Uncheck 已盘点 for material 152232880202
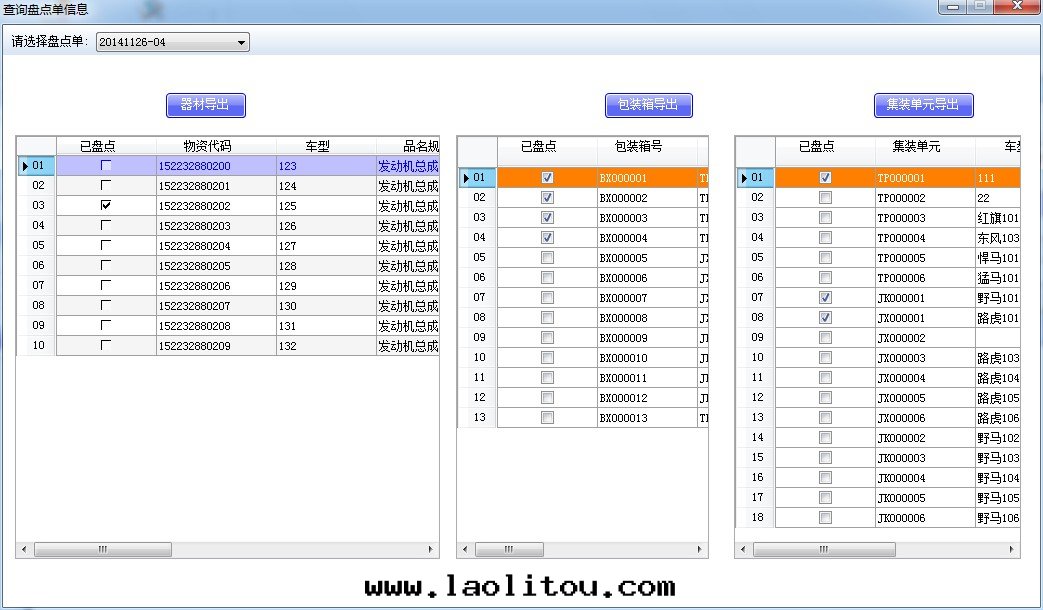1043x610 pixels. 106,205
